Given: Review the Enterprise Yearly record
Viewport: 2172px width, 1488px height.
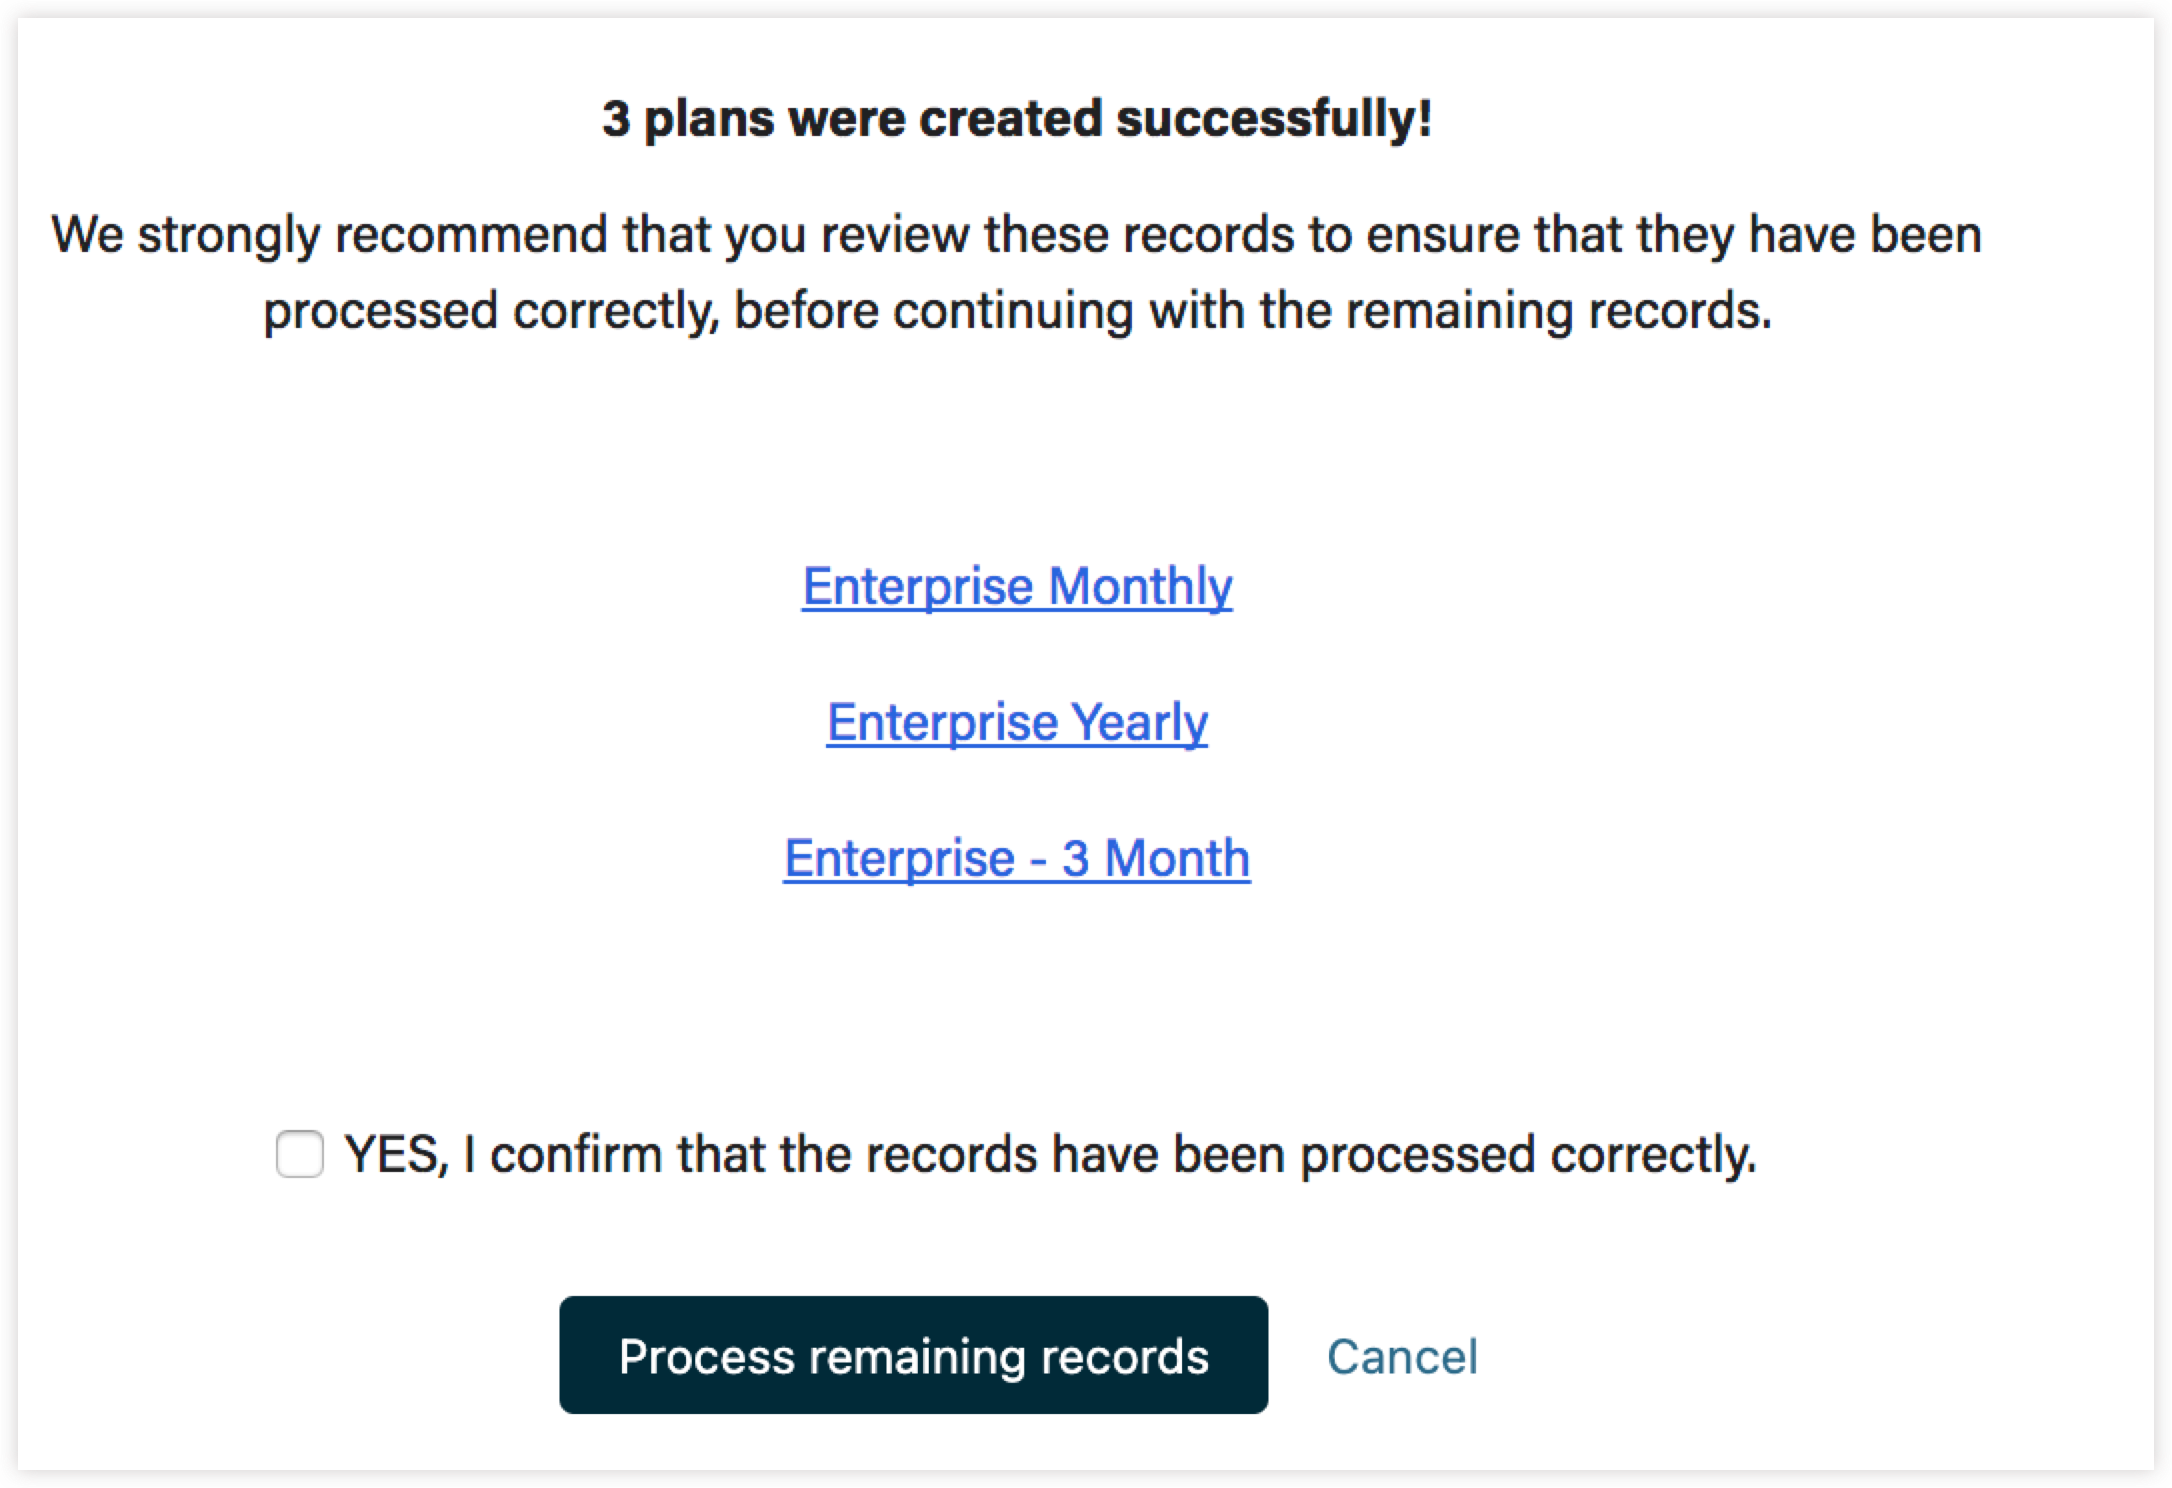Looking at the screenshot, I should tap(1017, 722).
